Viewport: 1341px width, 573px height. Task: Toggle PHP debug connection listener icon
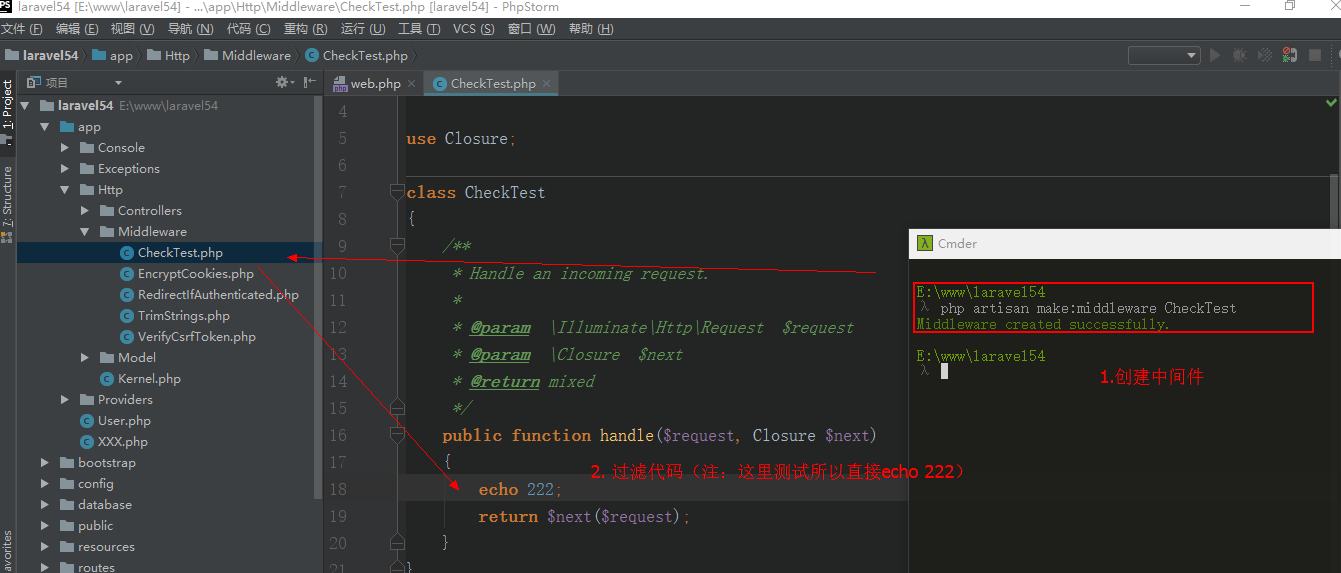[x=1290, y=56]
